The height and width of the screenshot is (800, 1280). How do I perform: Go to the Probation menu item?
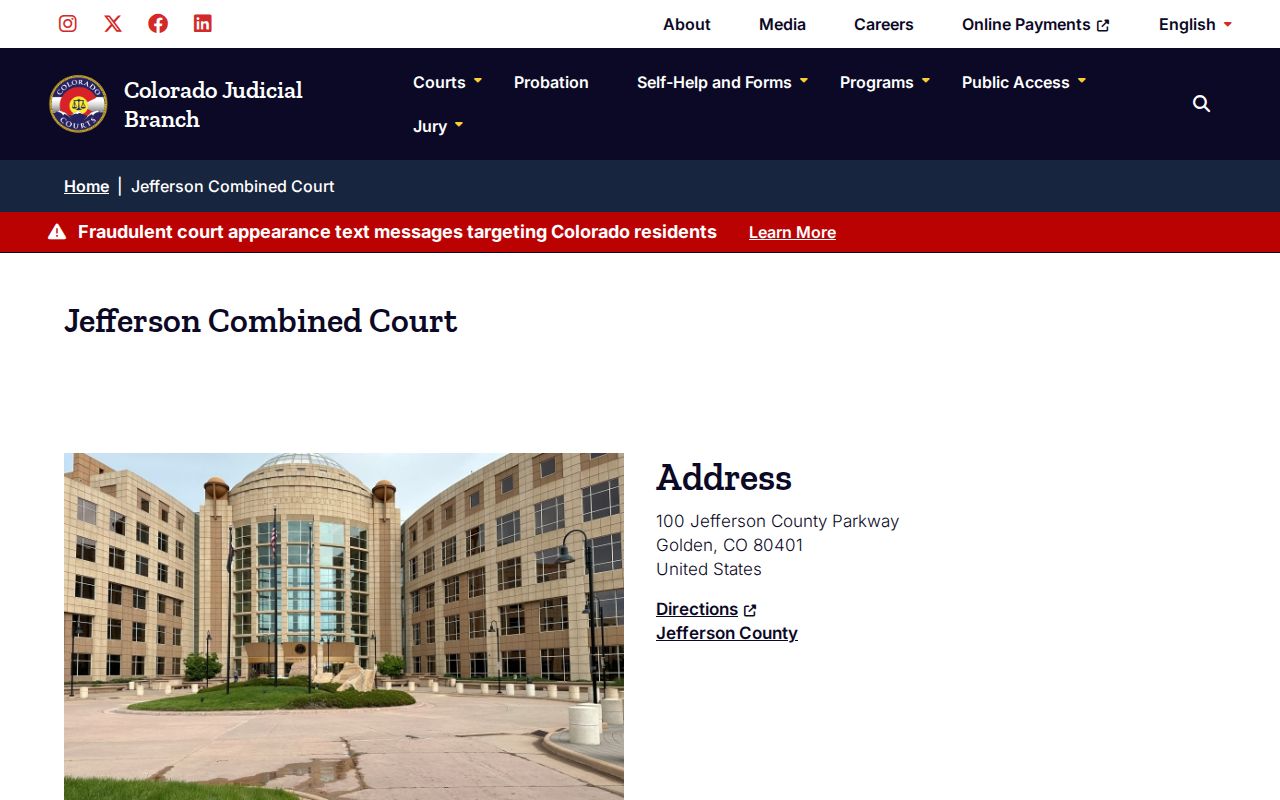[551, 82]
